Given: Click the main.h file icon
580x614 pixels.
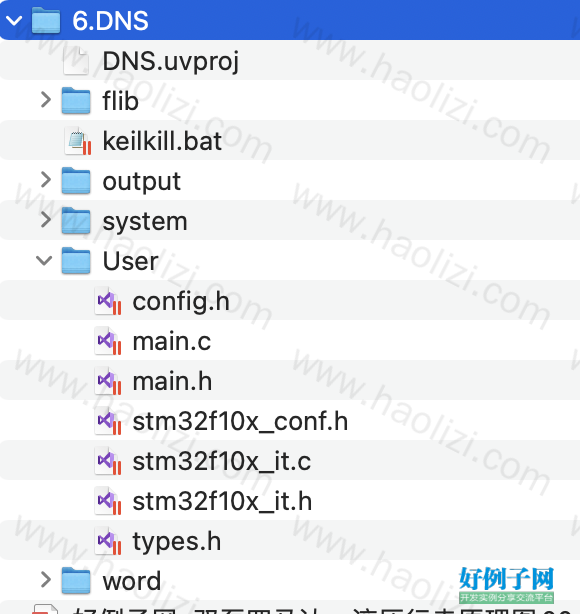Looking at the screenshot, I should click(x=108, y=381).
